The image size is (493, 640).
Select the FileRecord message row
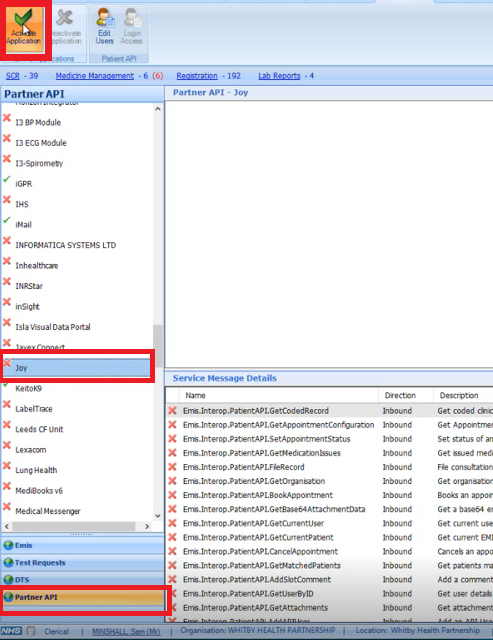point(330,467)
